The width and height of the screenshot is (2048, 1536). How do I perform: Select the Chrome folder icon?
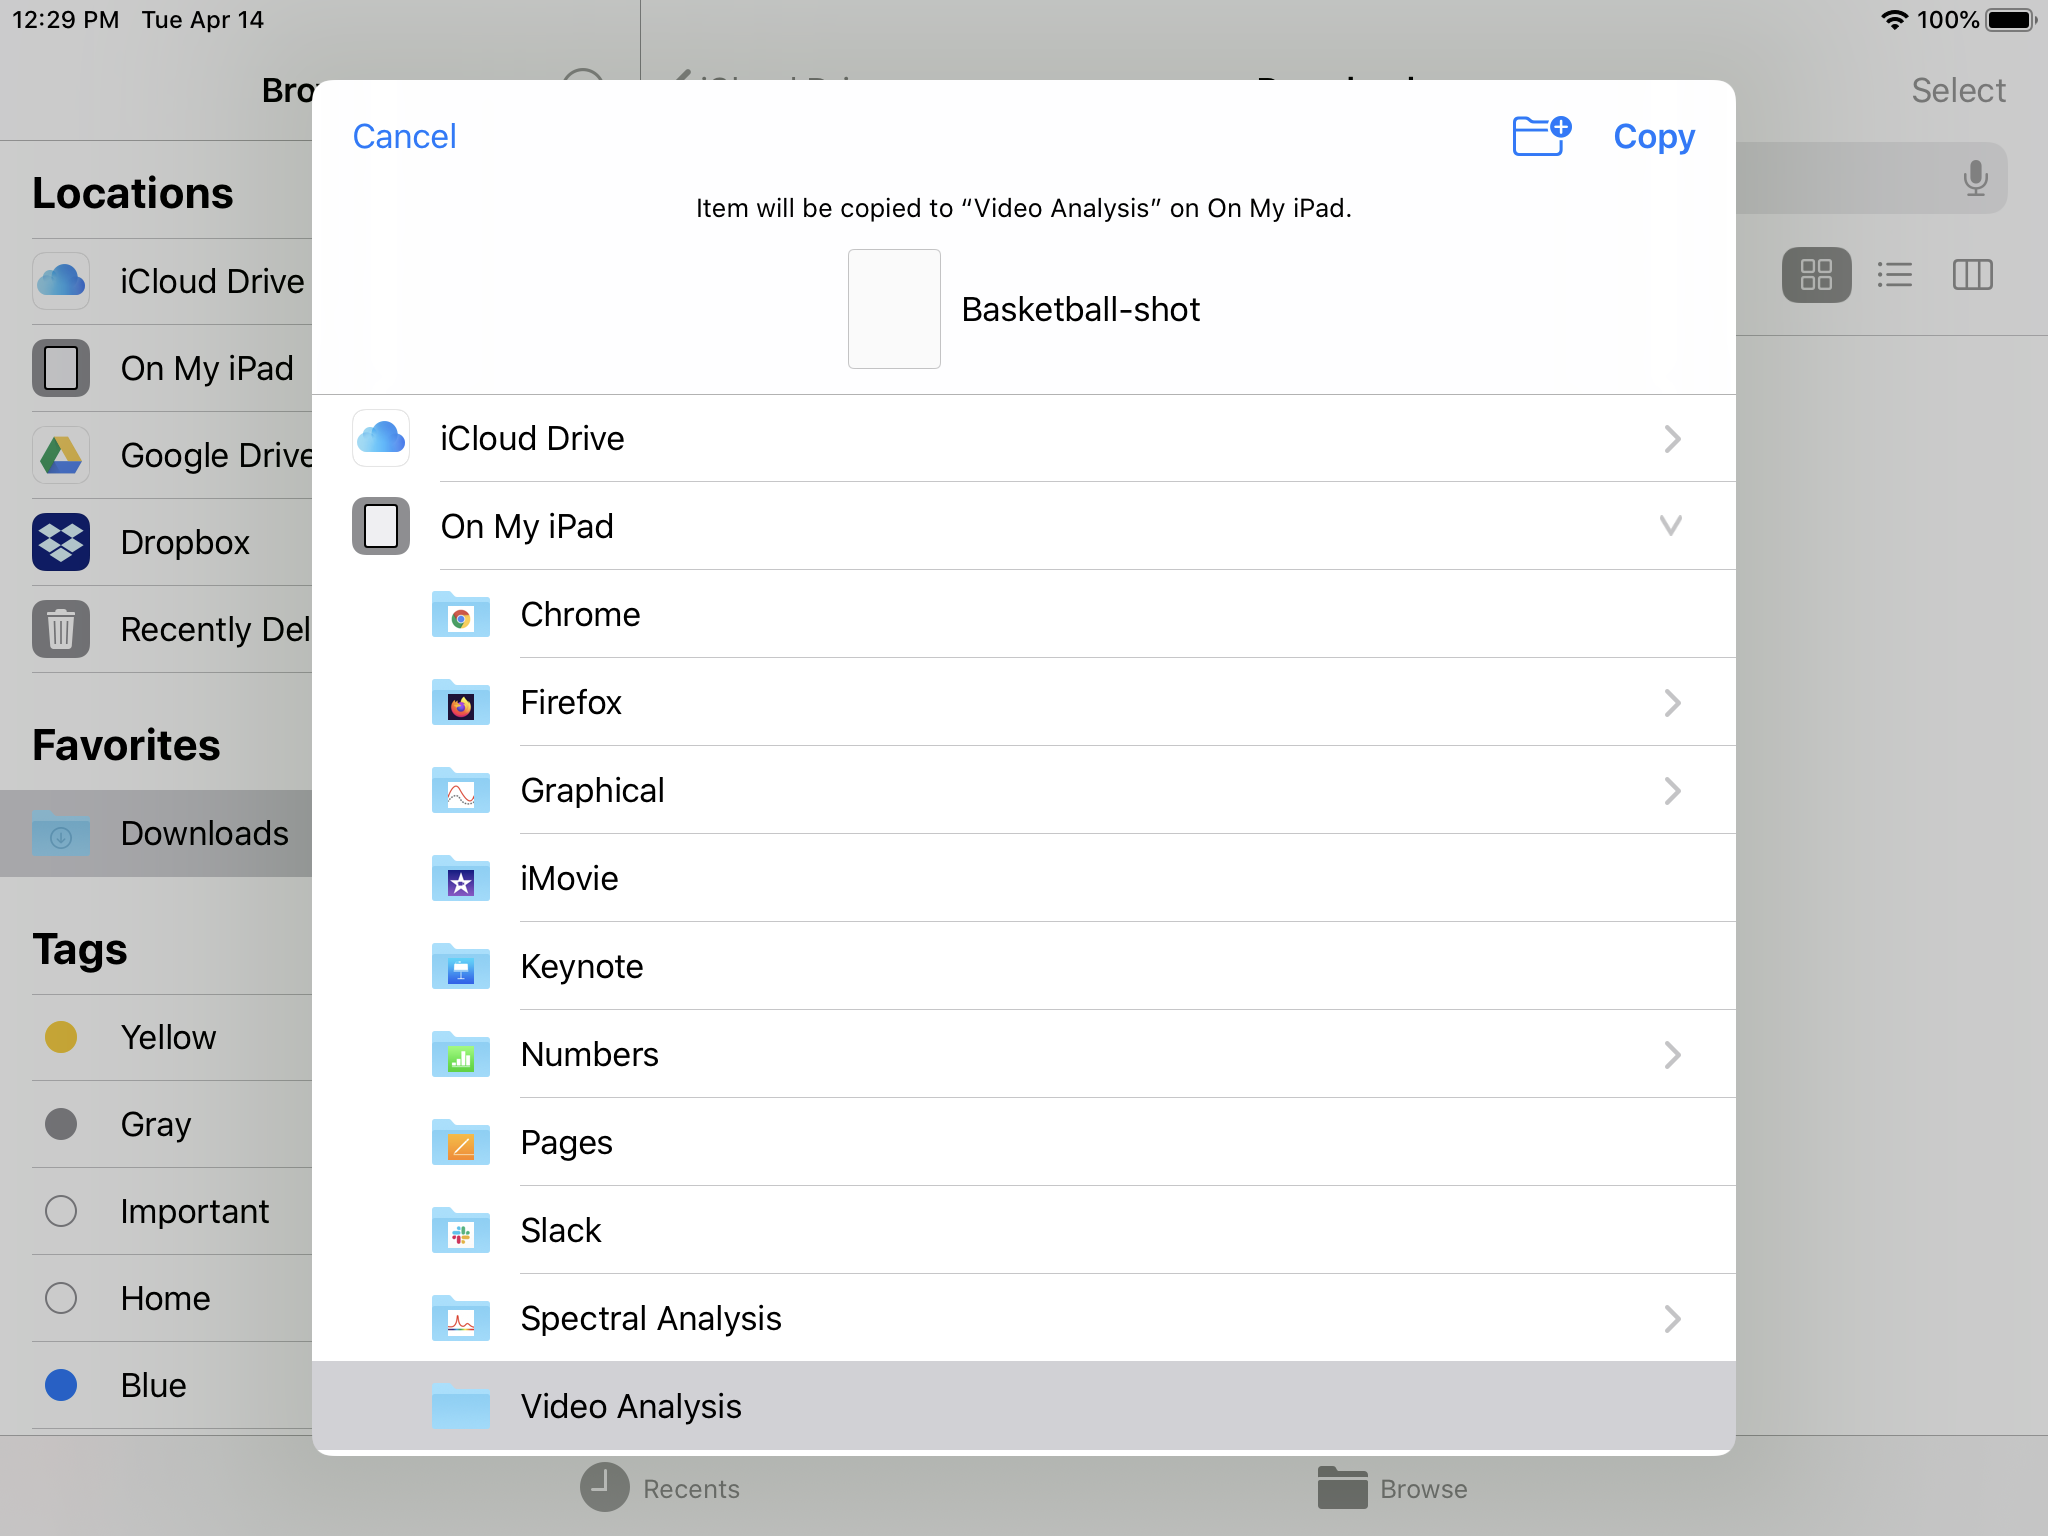[460, 615]
